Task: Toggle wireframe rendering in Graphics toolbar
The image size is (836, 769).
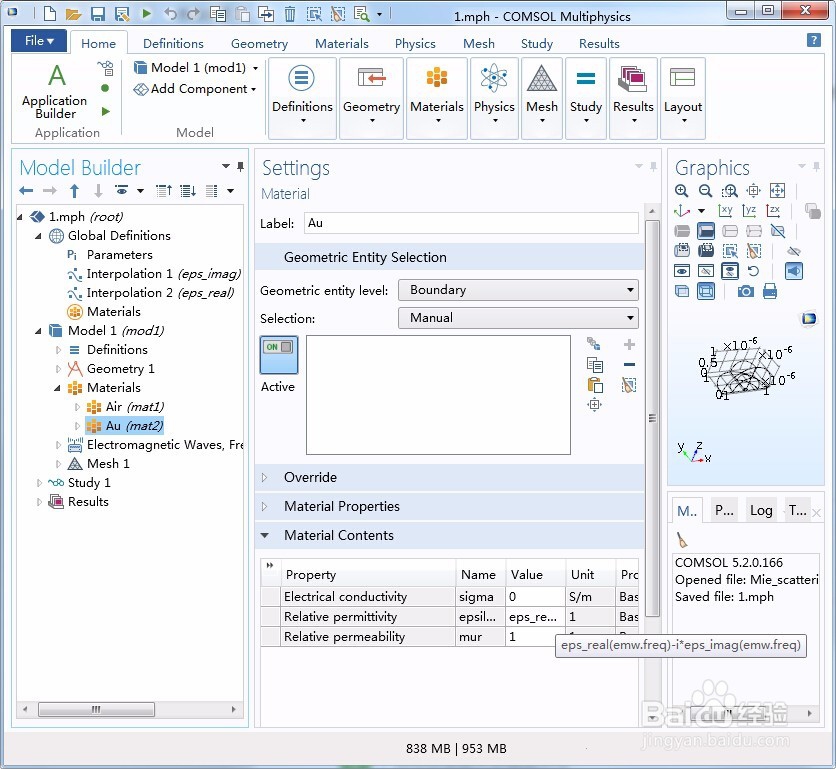Action: (706, 291)
